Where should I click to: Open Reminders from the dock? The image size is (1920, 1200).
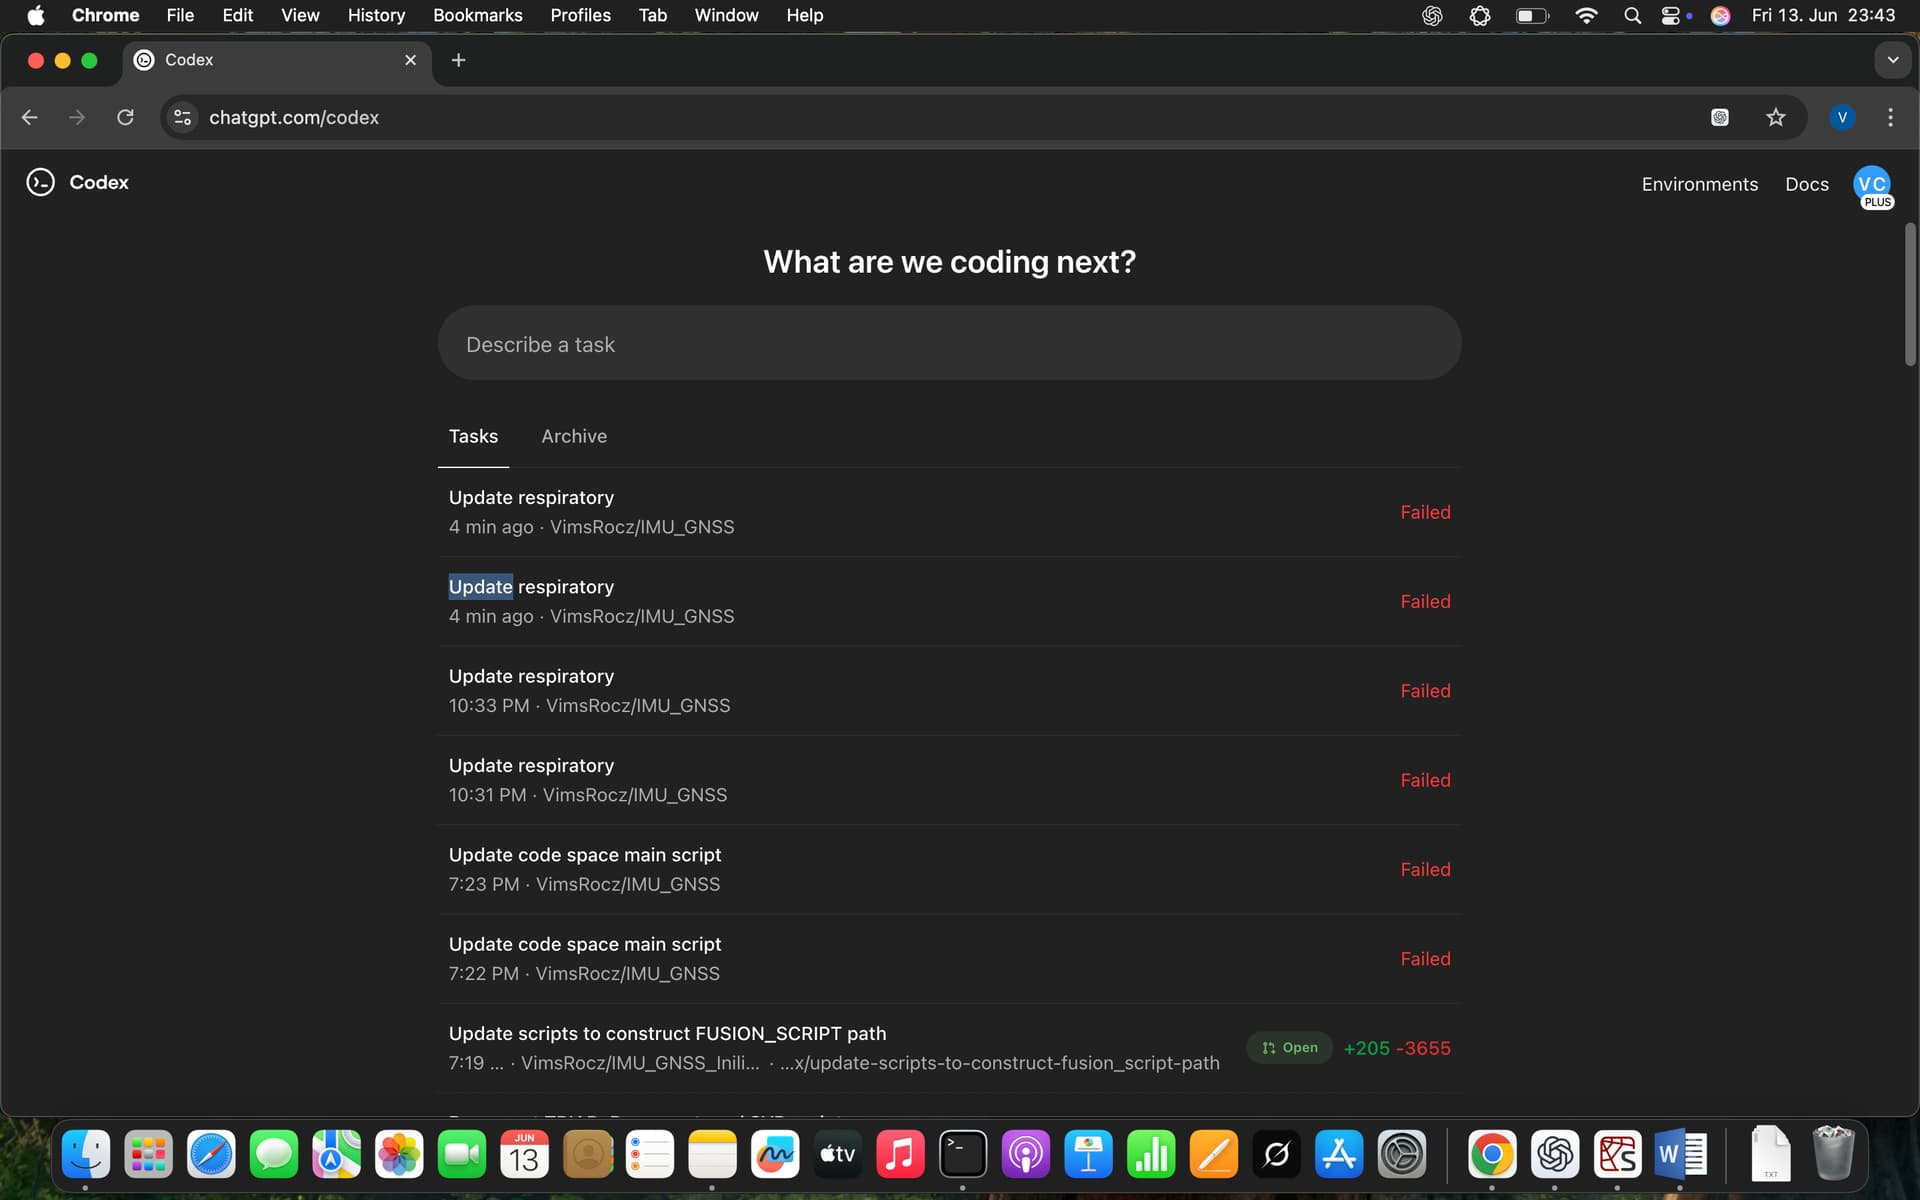[650, 1154]
